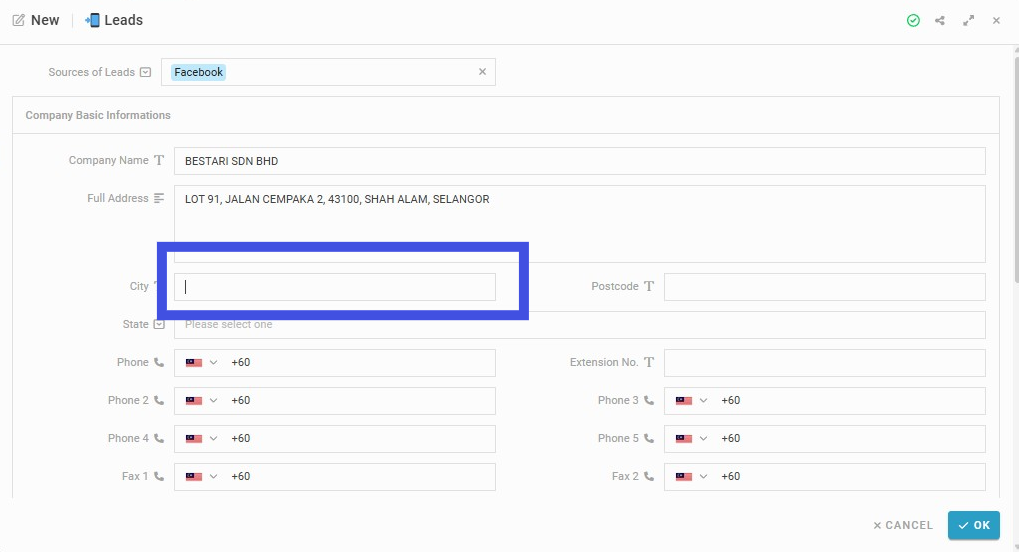Click the Postcode input field
This screenshot has width=1019, height=552.
tap(825, 287)
